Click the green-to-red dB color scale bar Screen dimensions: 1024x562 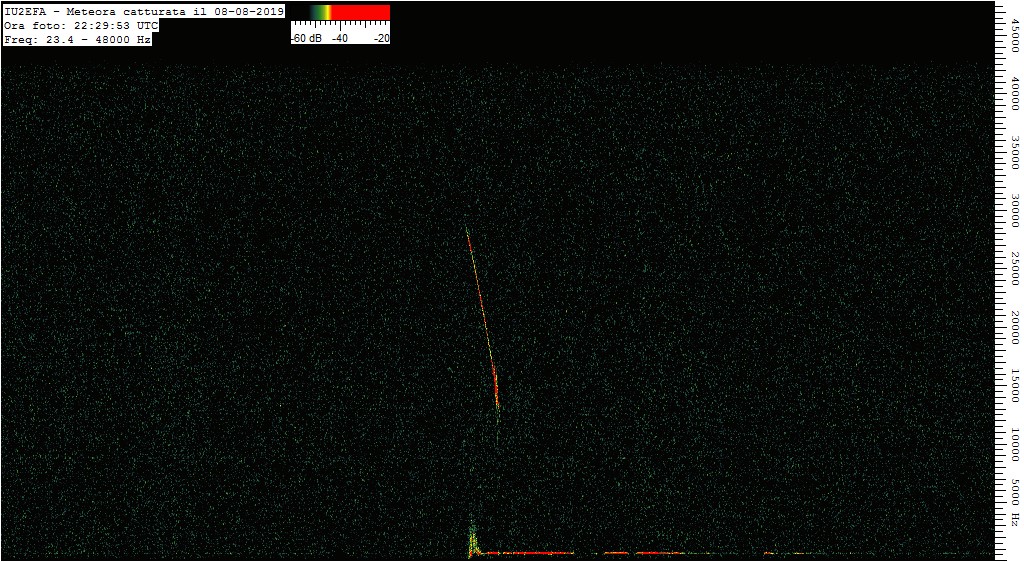340,12
